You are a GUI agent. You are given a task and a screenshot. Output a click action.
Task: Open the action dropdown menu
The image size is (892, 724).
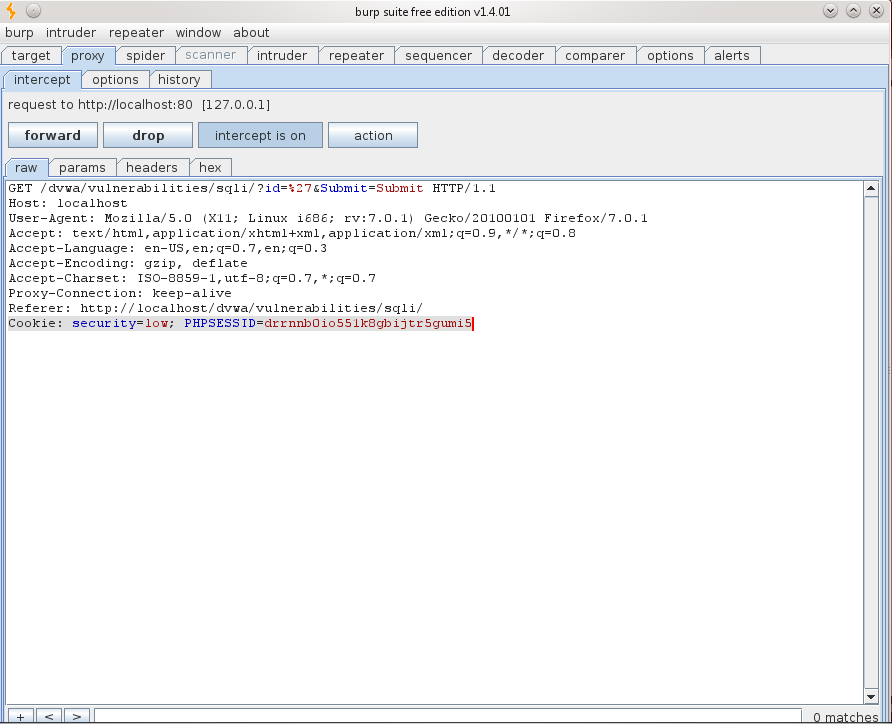coord(373,135)
